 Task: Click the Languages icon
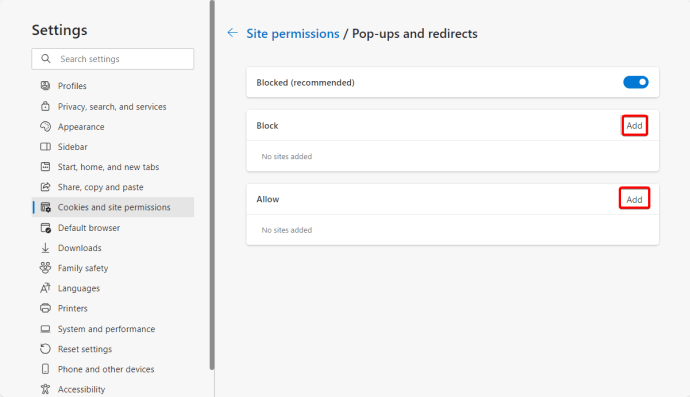point(45,288)
